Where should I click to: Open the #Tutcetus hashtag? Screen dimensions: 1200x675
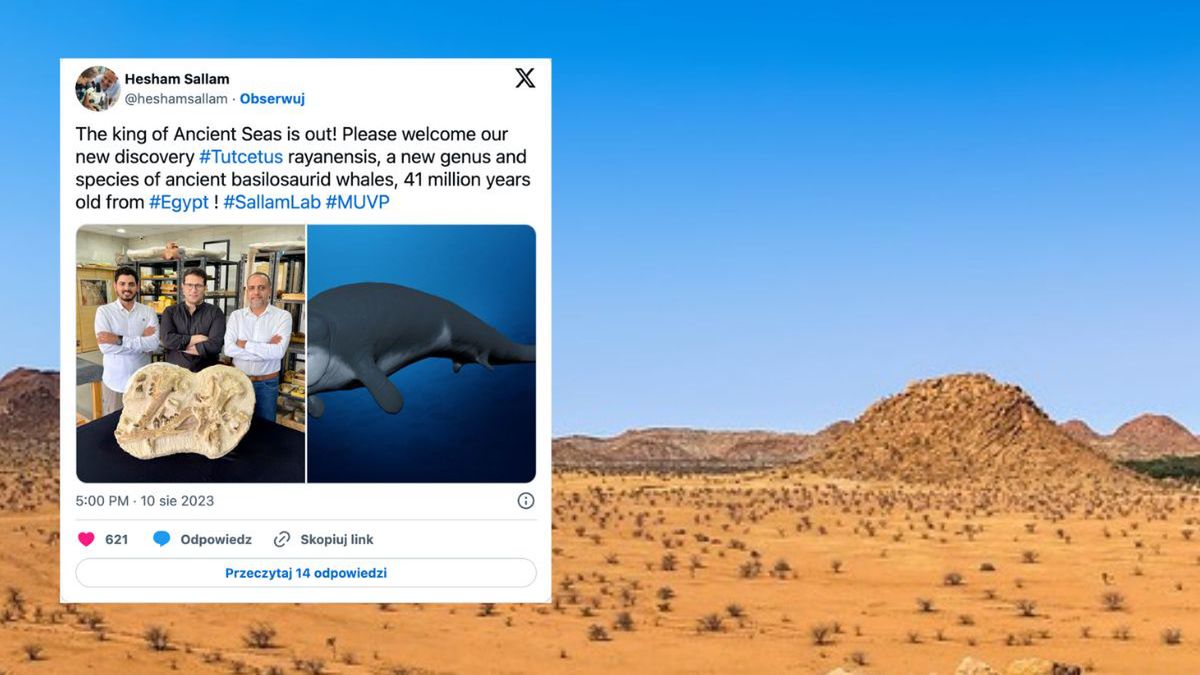[240, 157]
